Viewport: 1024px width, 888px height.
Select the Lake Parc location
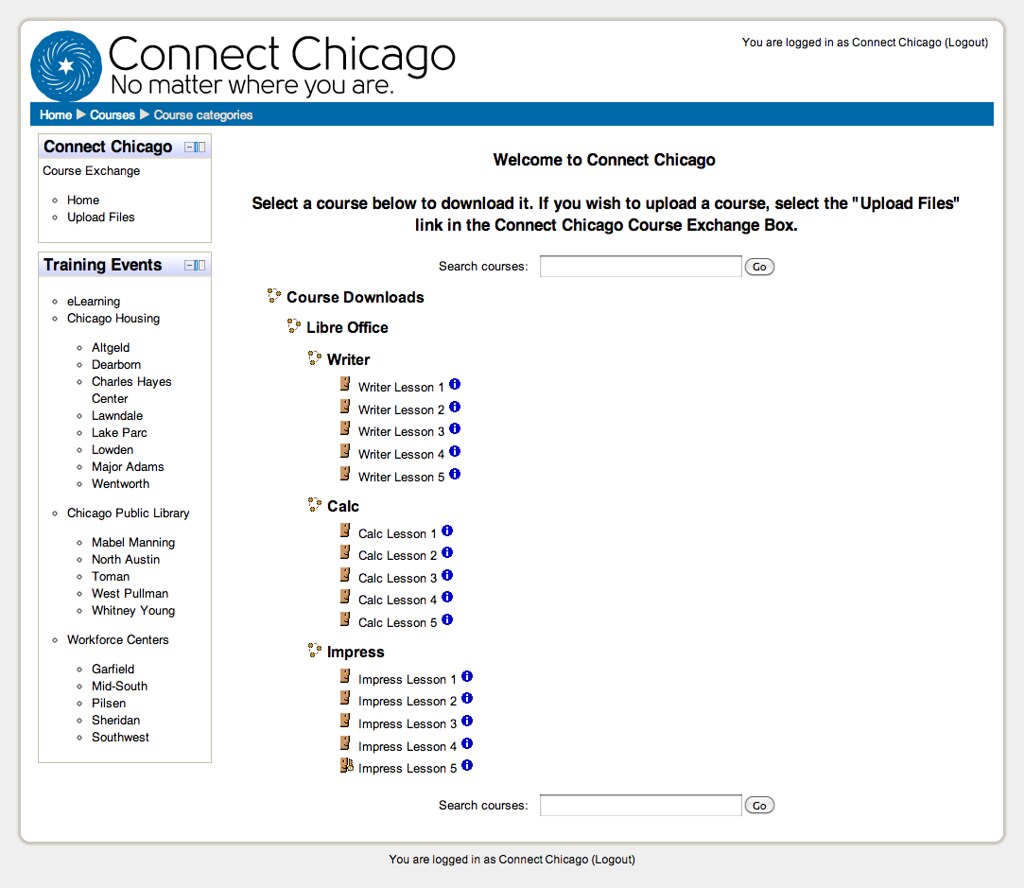(x=119, y=433)
